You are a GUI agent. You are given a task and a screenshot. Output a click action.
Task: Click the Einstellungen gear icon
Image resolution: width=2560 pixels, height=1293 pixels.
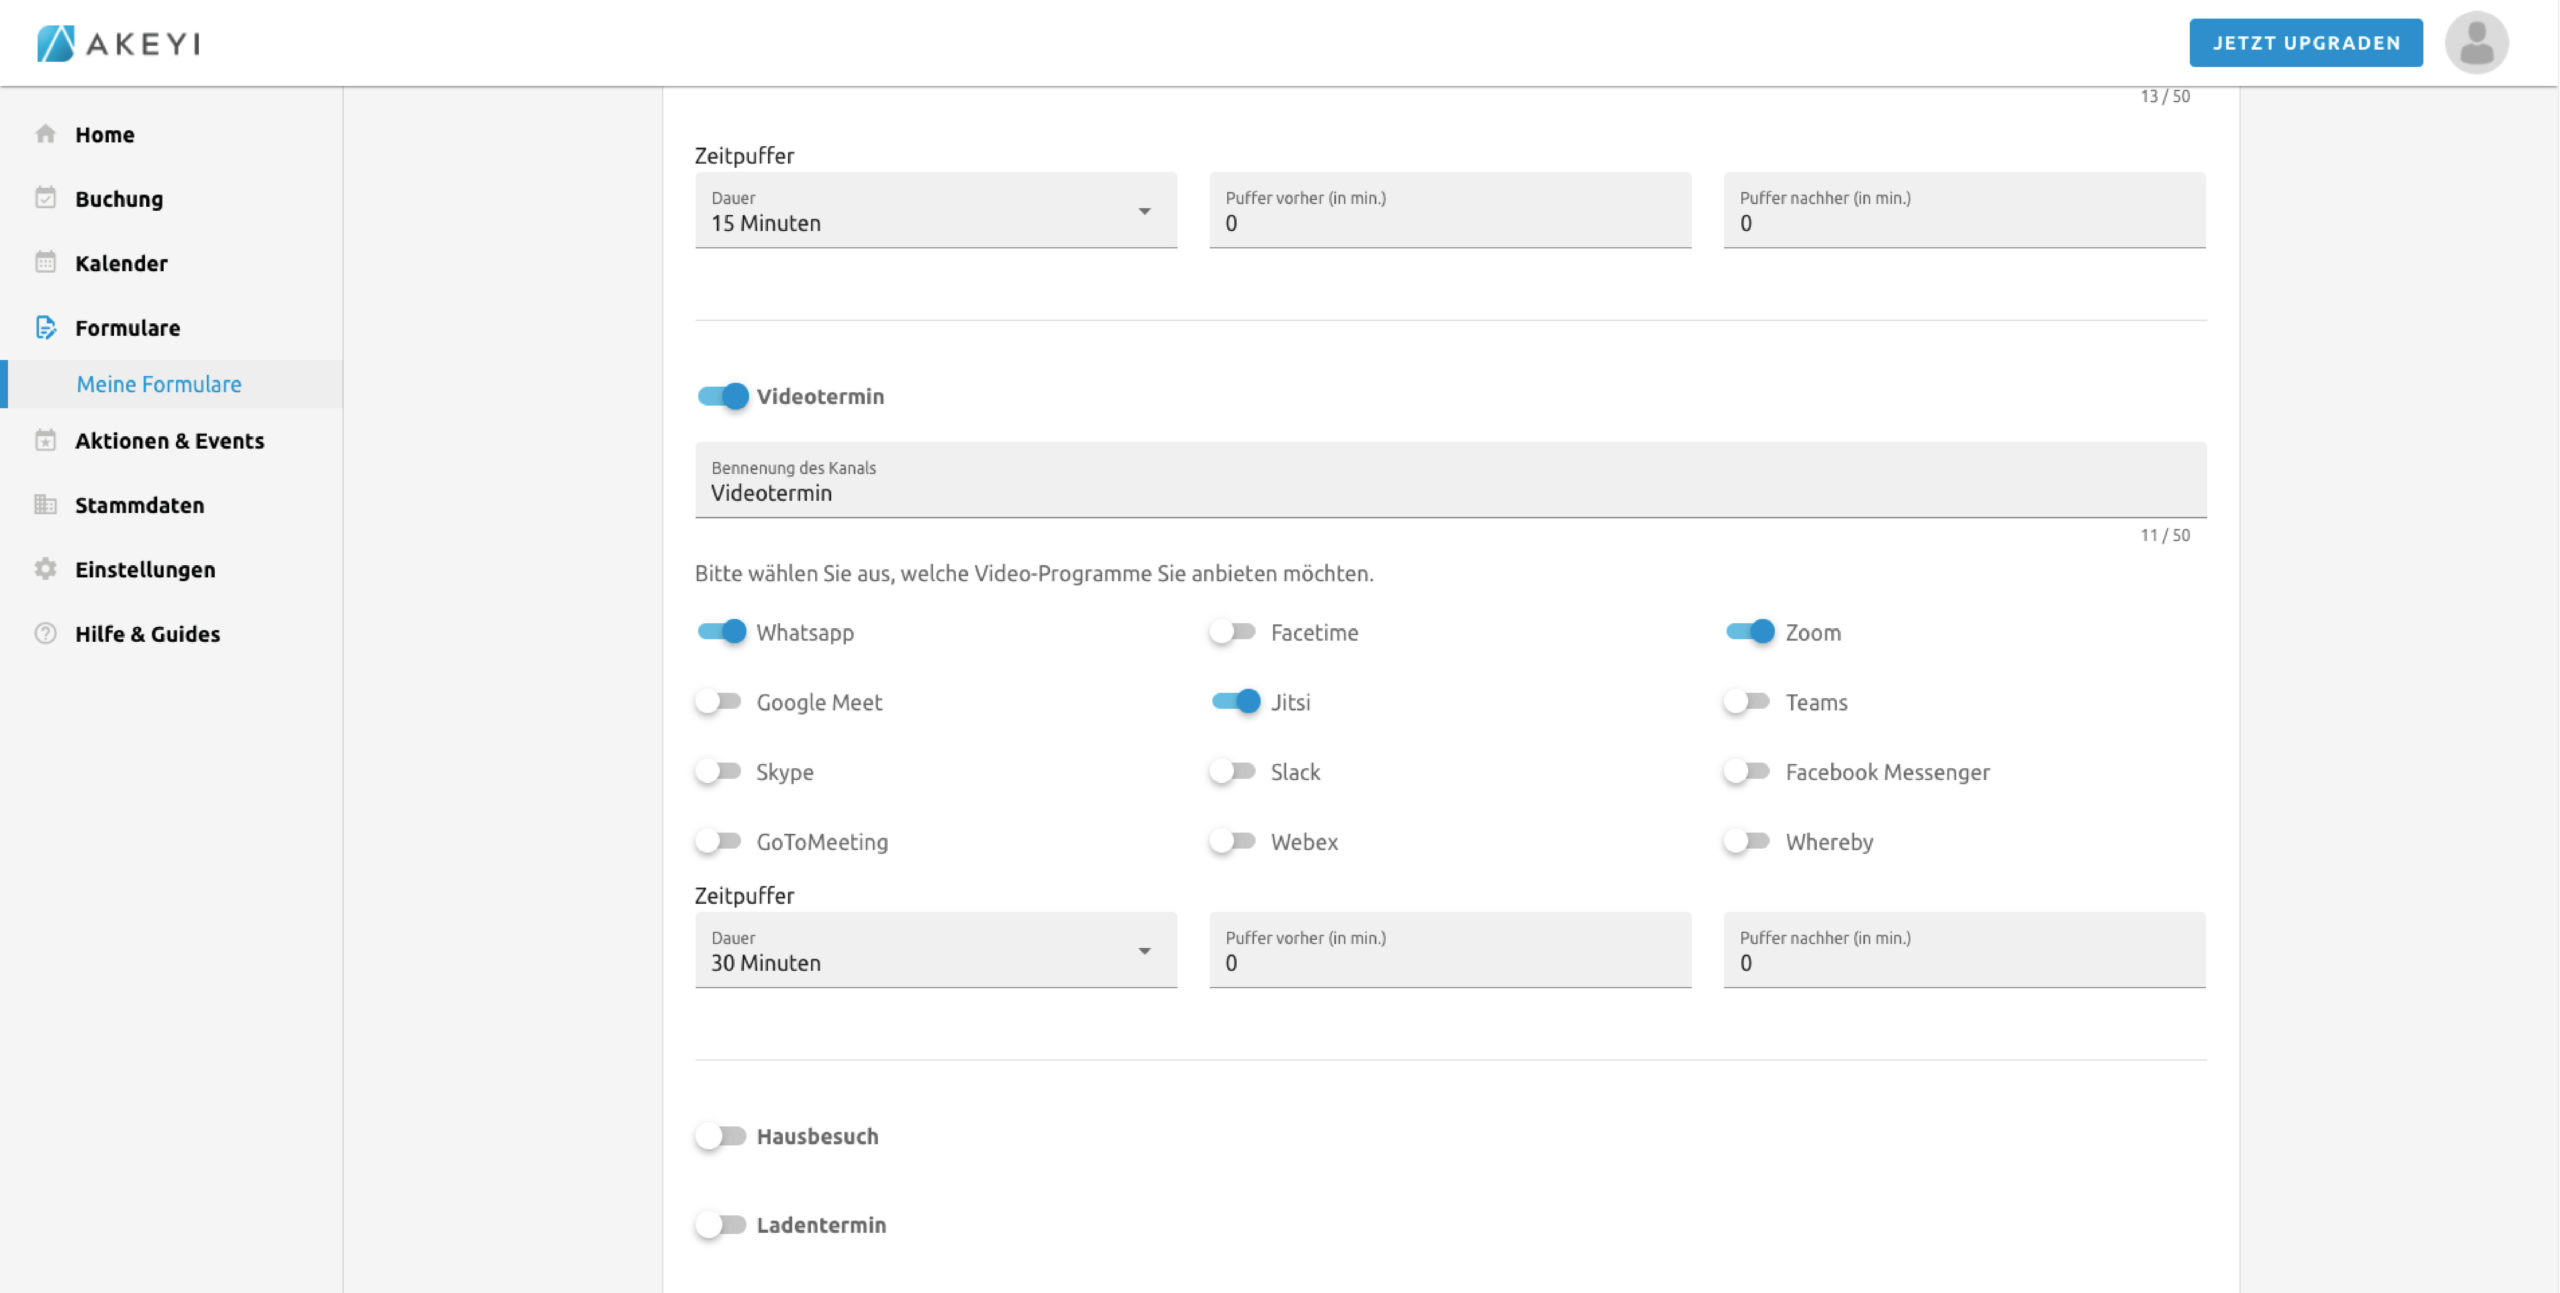coord(45,569)
